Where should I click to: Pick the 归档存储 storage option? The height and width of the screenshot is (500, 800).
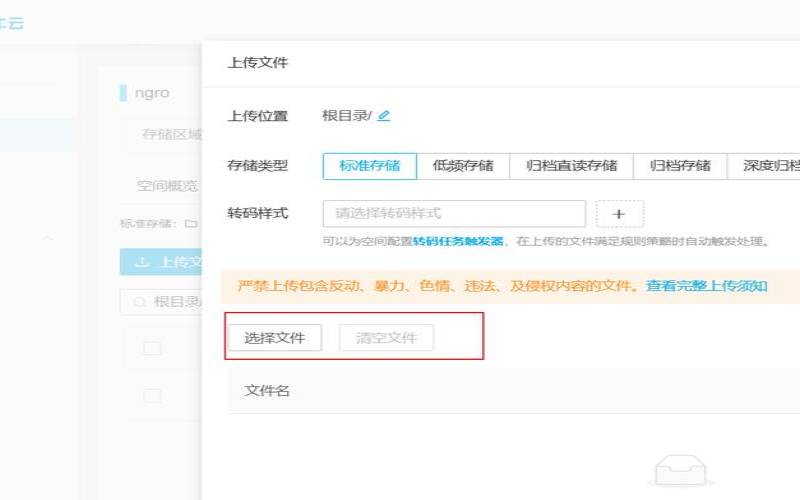[680, 166]
